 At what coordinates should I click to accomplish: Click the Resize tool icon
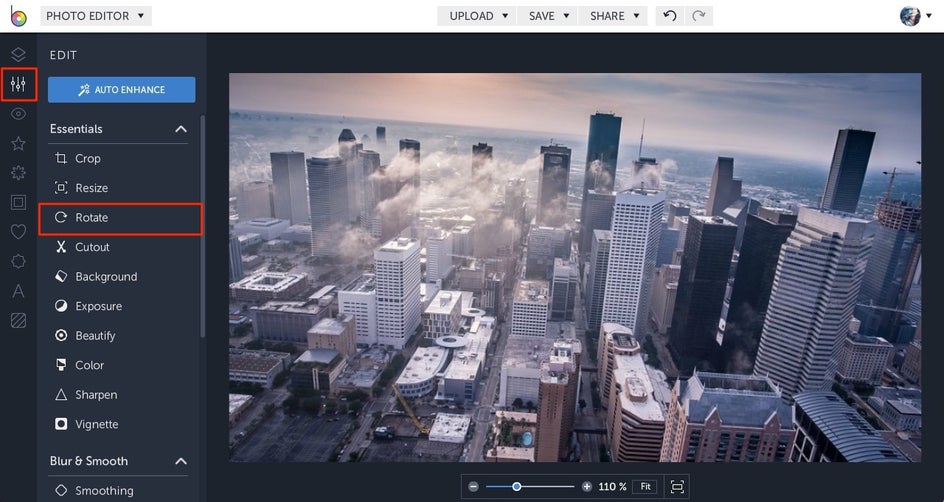(x=61, y=188)
